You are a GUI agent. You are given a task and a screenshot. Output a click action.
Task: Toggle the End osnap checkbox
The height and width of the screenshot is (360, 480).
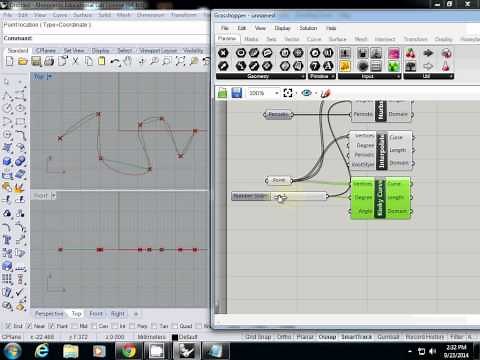8,325
